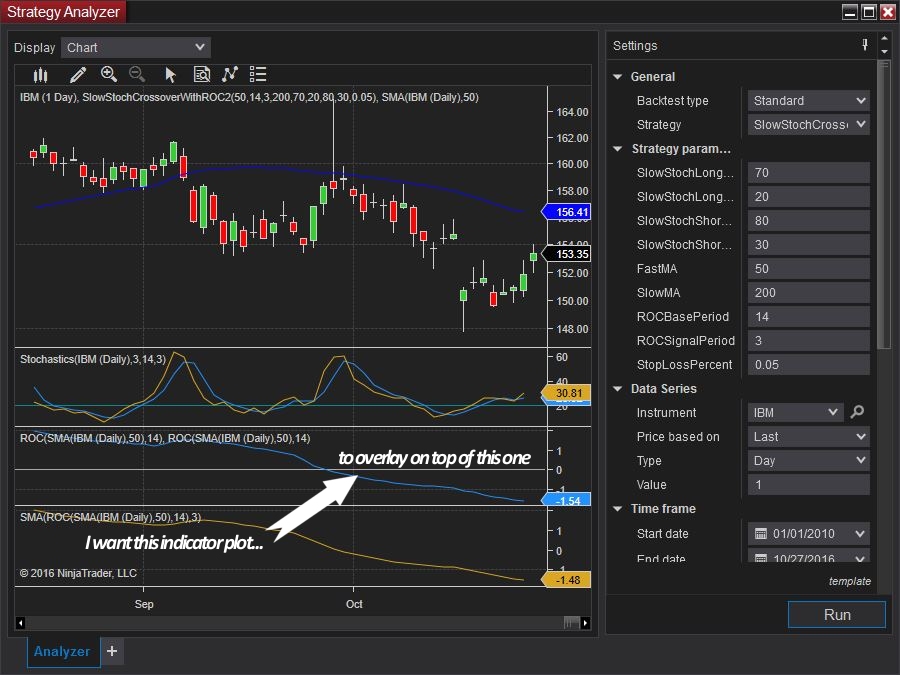The image size is (900, 675).
Task: Click the SlowMA value field
Action: click(x=808, y=293)
